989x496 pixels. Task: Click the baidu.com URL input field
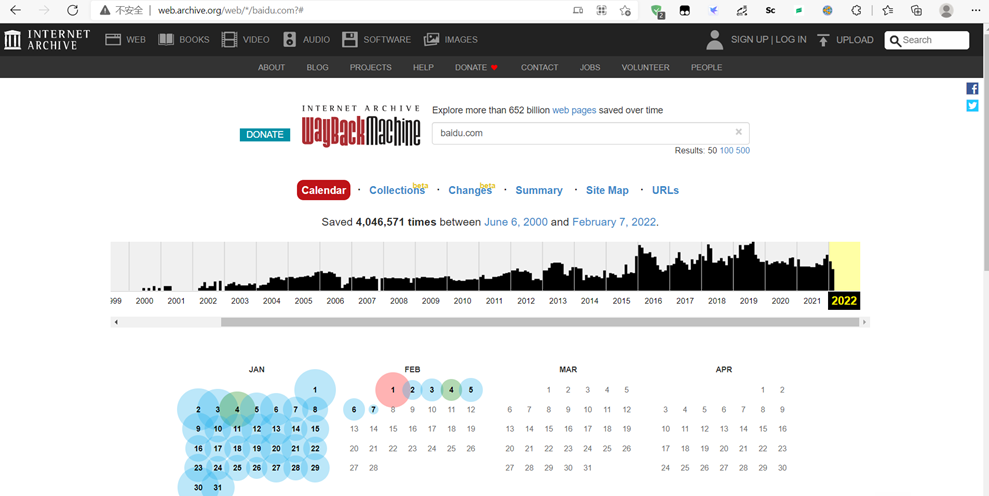point(590,133)
